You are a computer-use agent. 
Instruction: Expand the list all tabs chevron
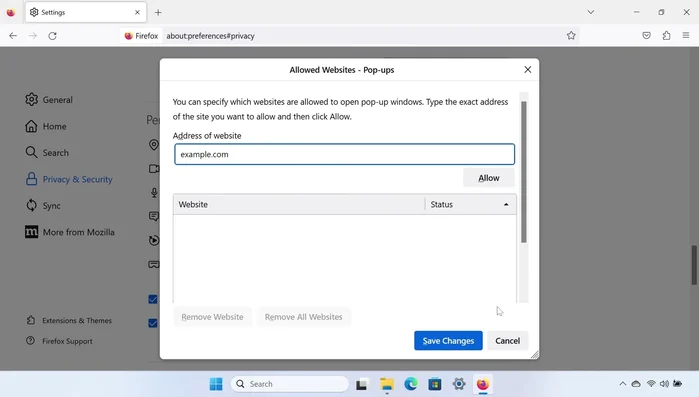(x=591, y=12)
